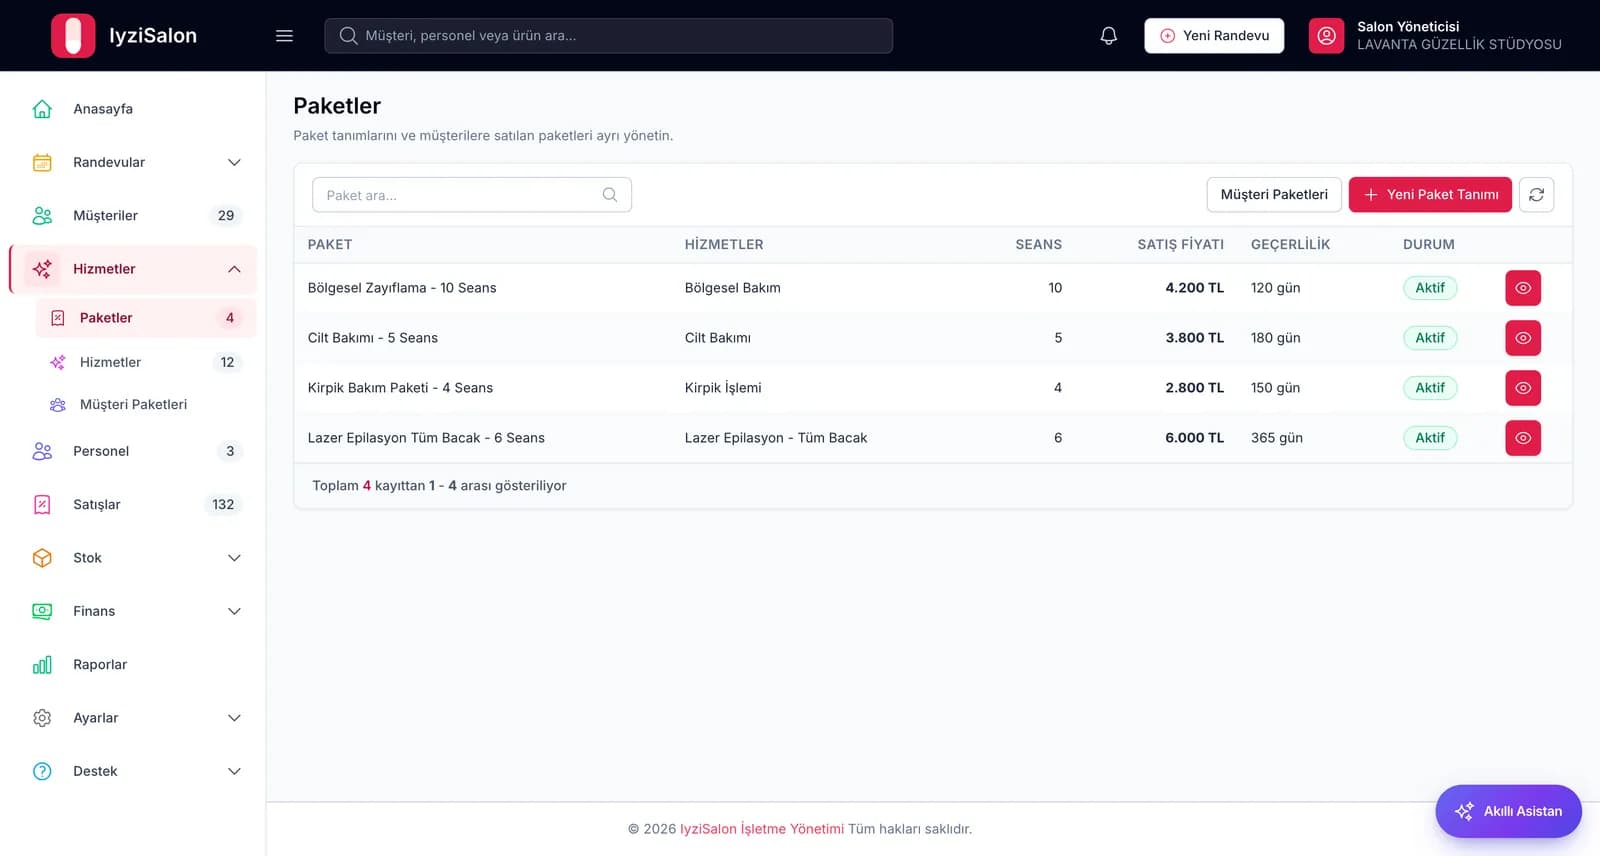This screenshot has height=856, width=1600.
Task: Open the notifications bell
Action: 1109,36
